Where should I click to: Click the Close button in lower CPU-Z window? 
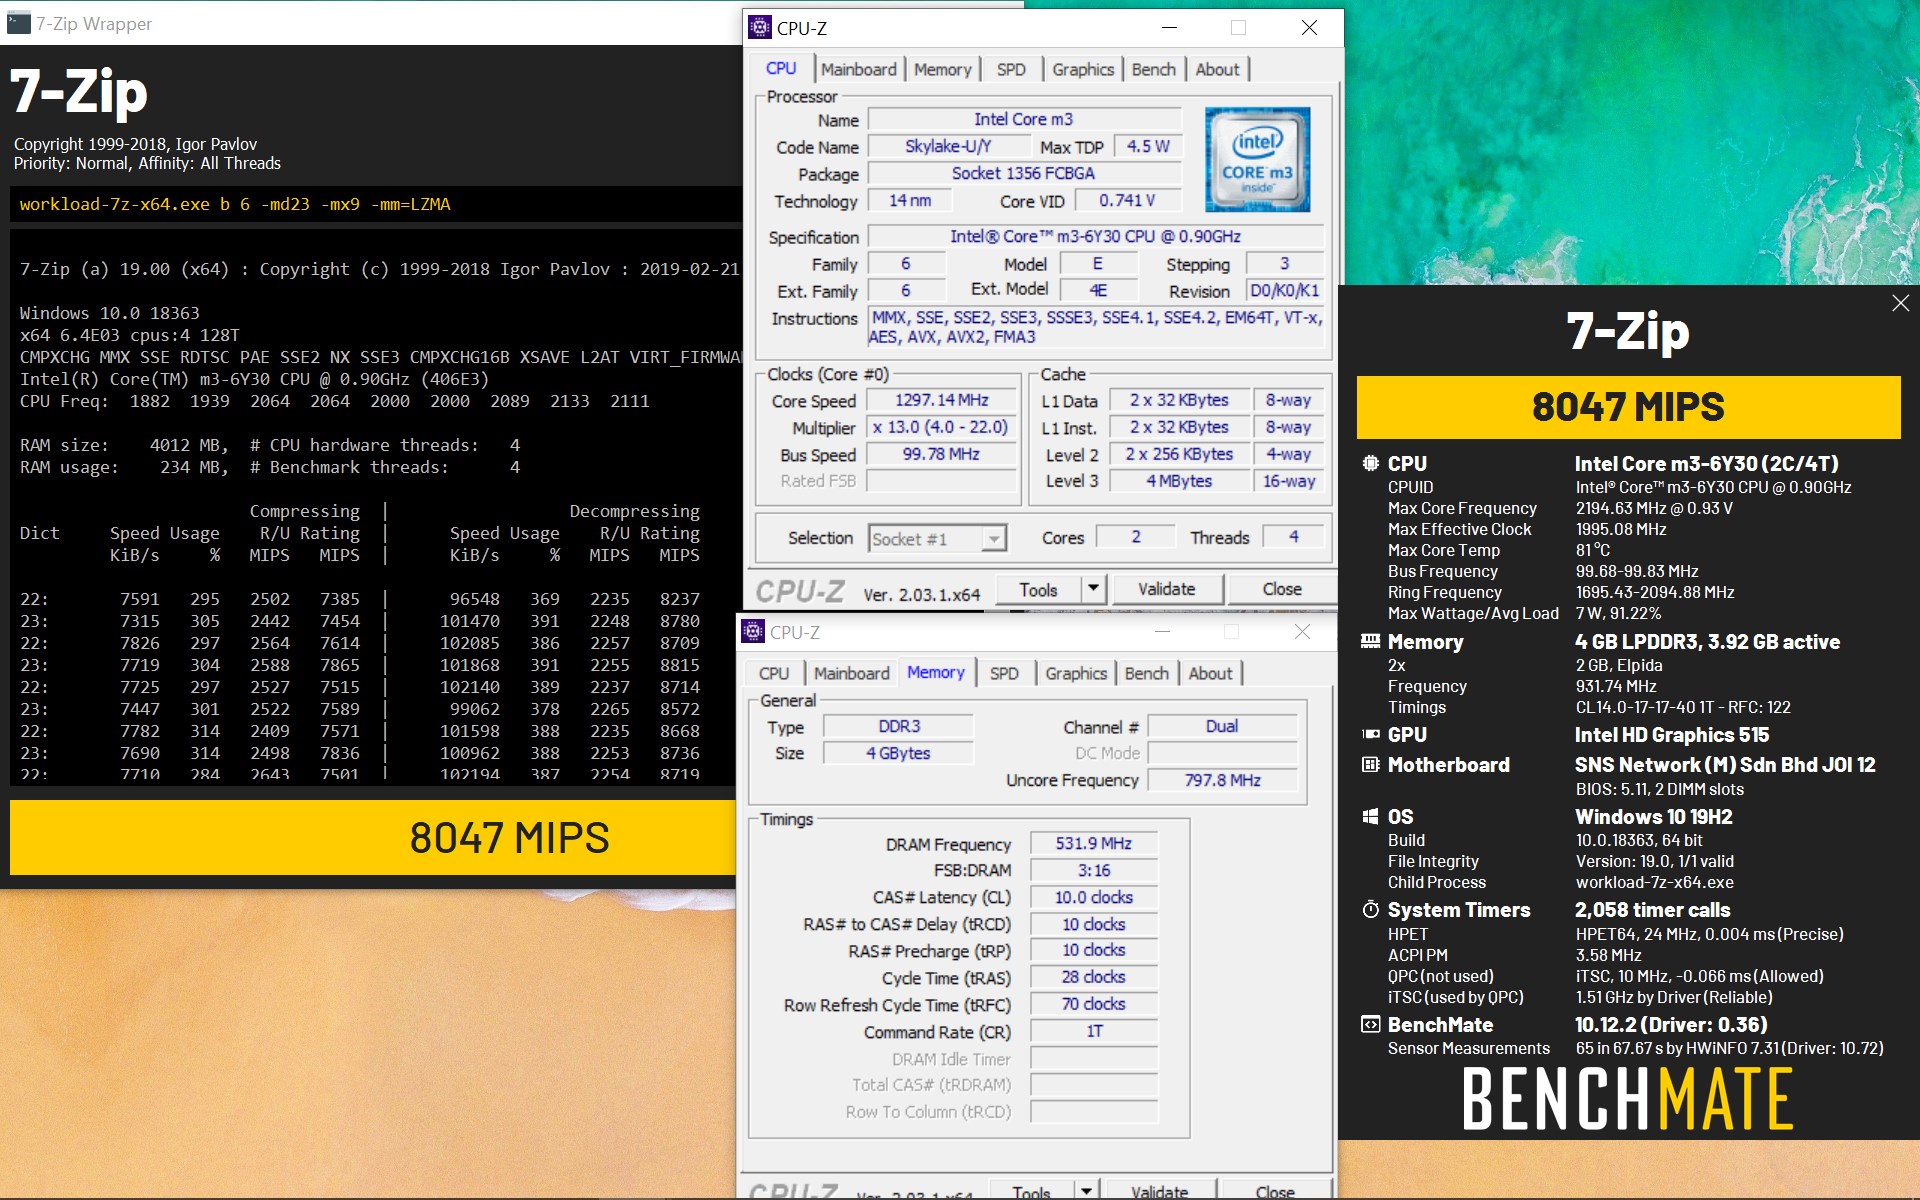pos(1275,1191)
